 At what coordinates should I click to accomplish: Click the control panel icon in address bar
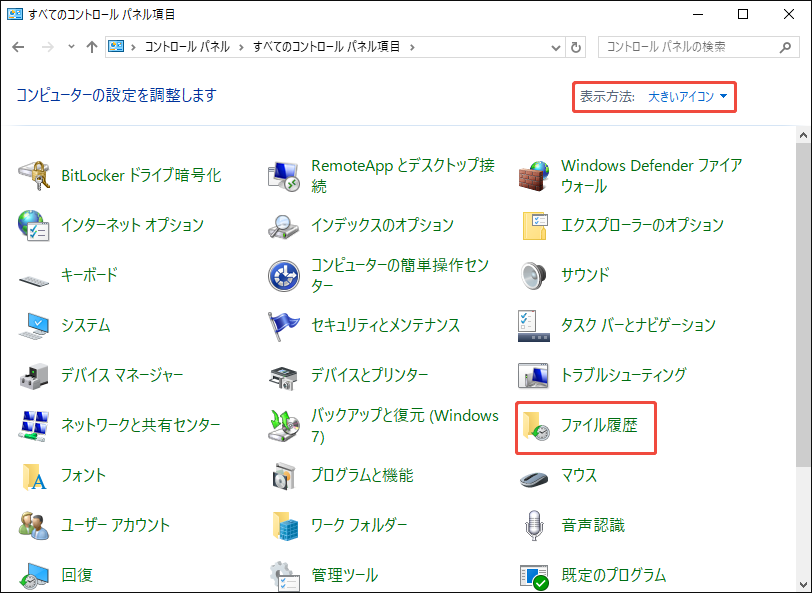click(116, 47)
